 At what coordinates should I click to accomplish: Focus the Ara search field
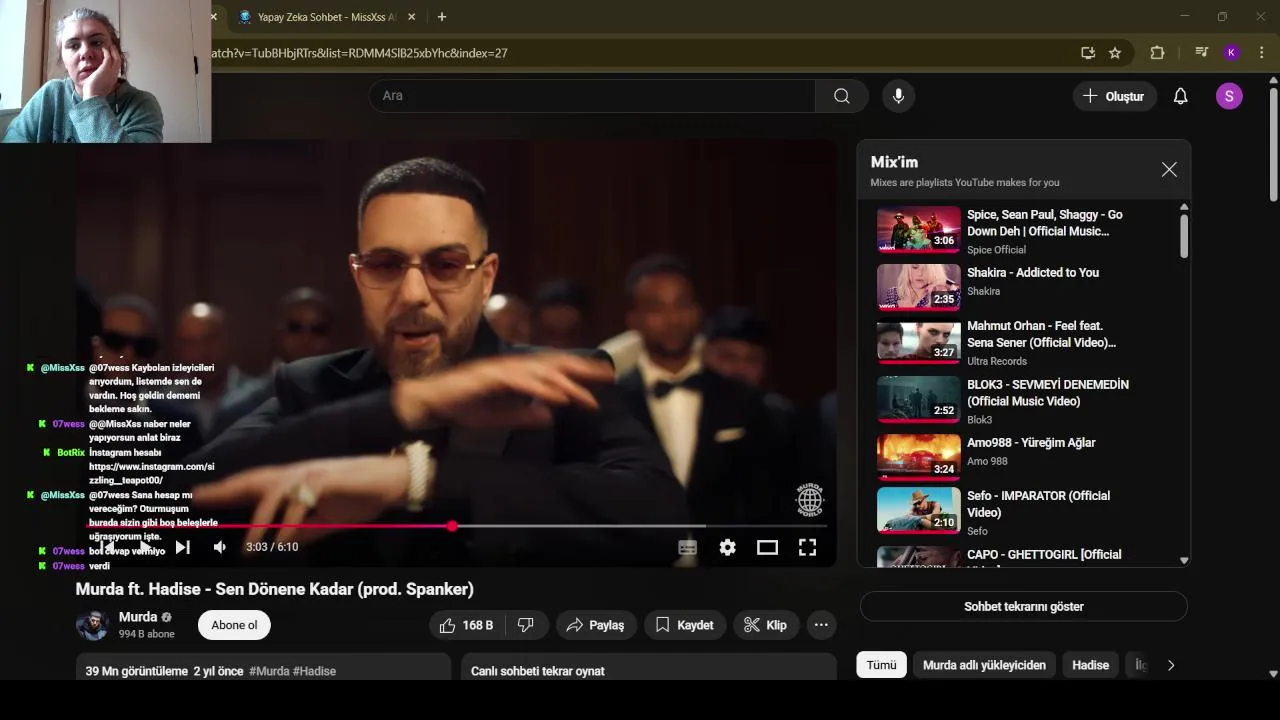point(592,96)
